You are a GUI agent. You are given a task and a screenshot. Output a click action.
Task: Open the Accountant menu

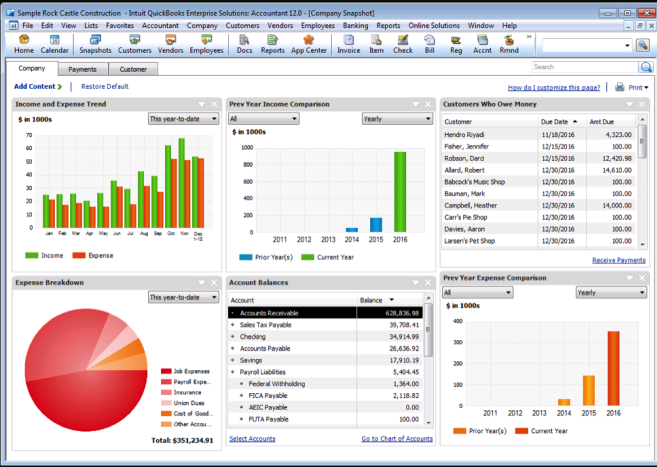[160, 26]
